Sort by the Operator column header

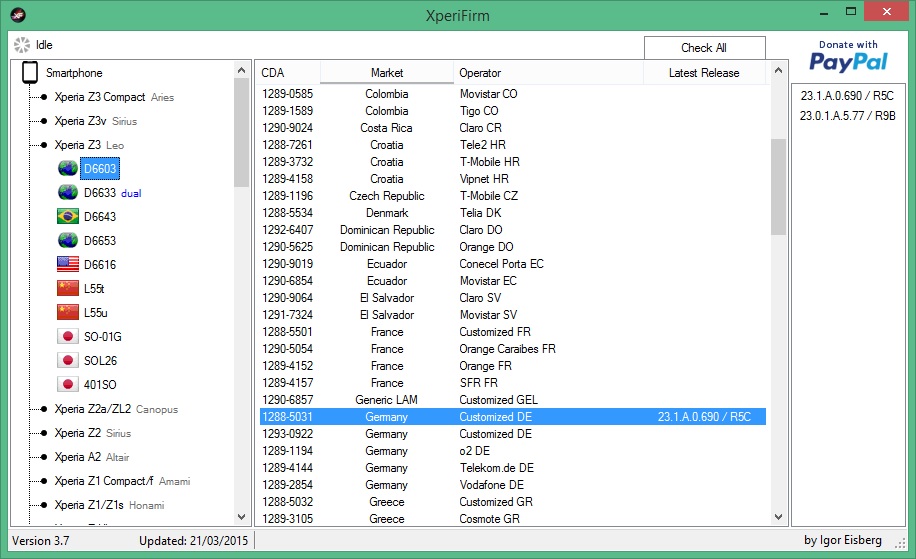tap(548, 72)
